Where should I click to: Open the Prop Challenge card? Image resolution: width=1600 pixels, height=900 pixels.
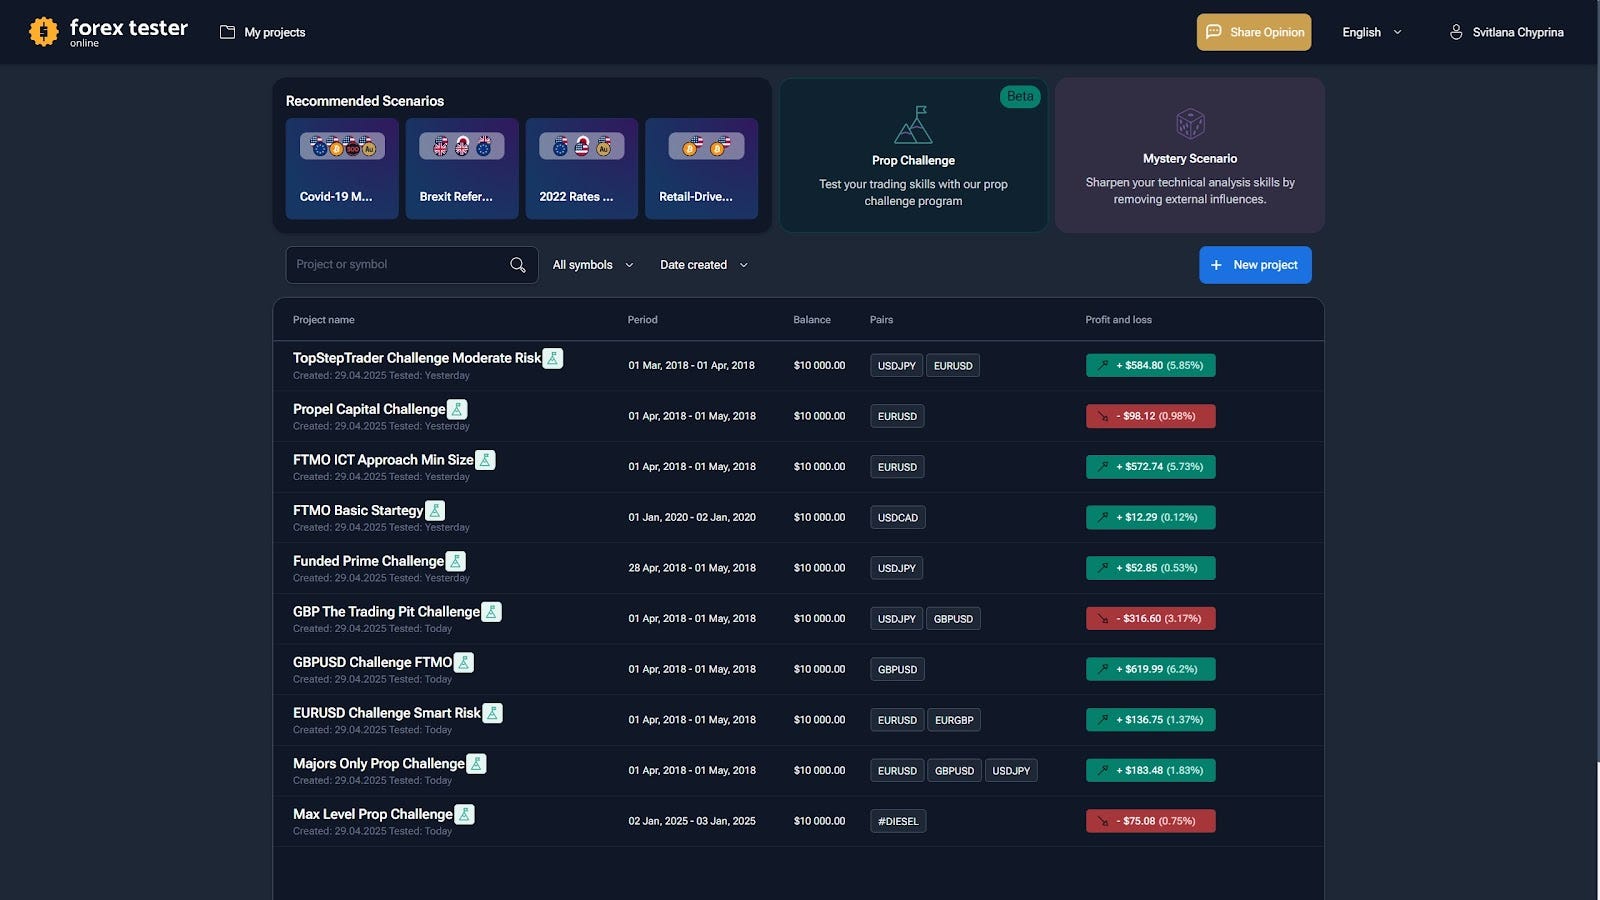click(x=913, y=155)
